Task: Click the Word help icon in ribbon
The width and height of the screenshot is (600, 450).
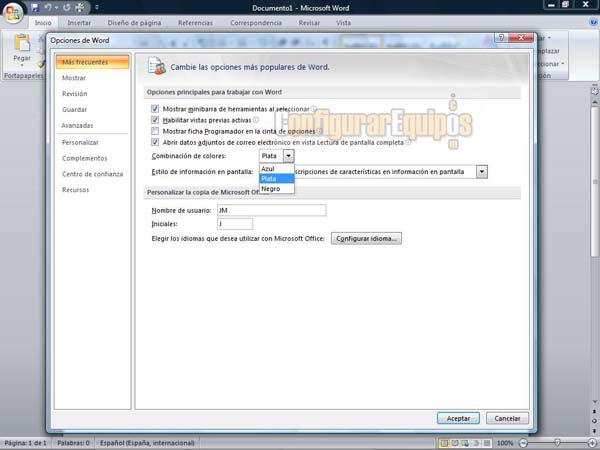Action: 593,22
